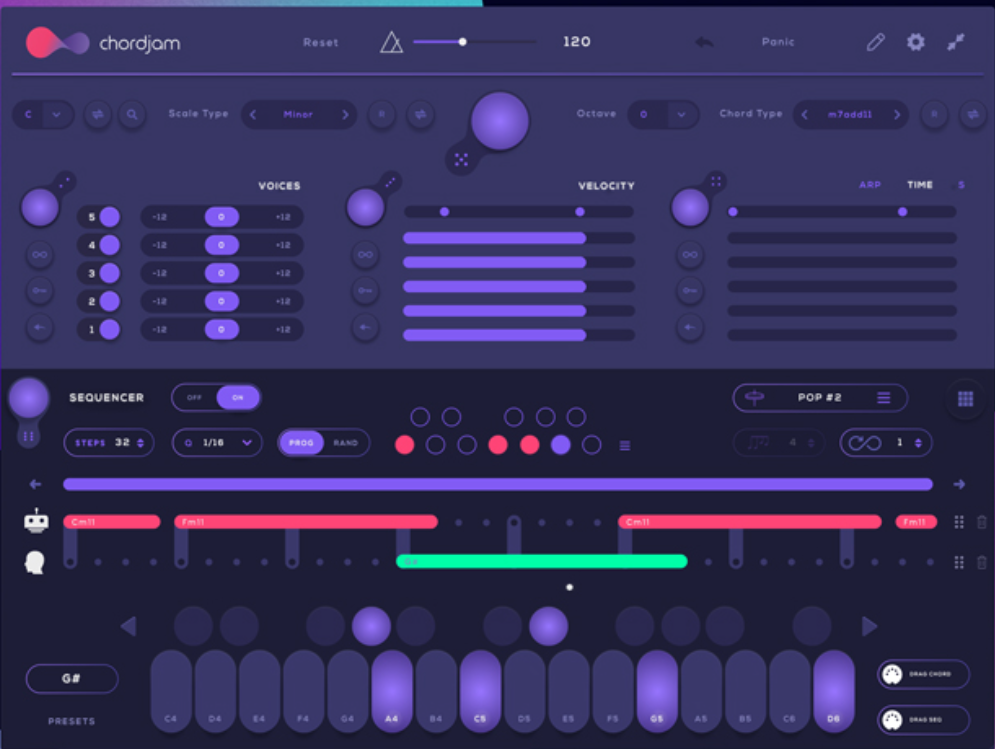Select the green chord block on head track
Screen dimensions: 995x749
[541, 561]
